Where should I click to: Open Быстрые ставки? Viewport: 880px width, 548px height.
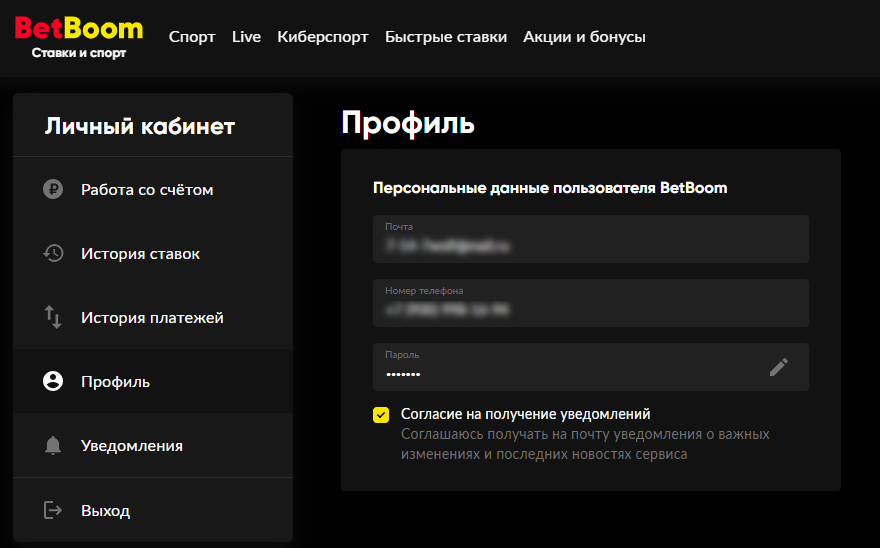[446, 36]
